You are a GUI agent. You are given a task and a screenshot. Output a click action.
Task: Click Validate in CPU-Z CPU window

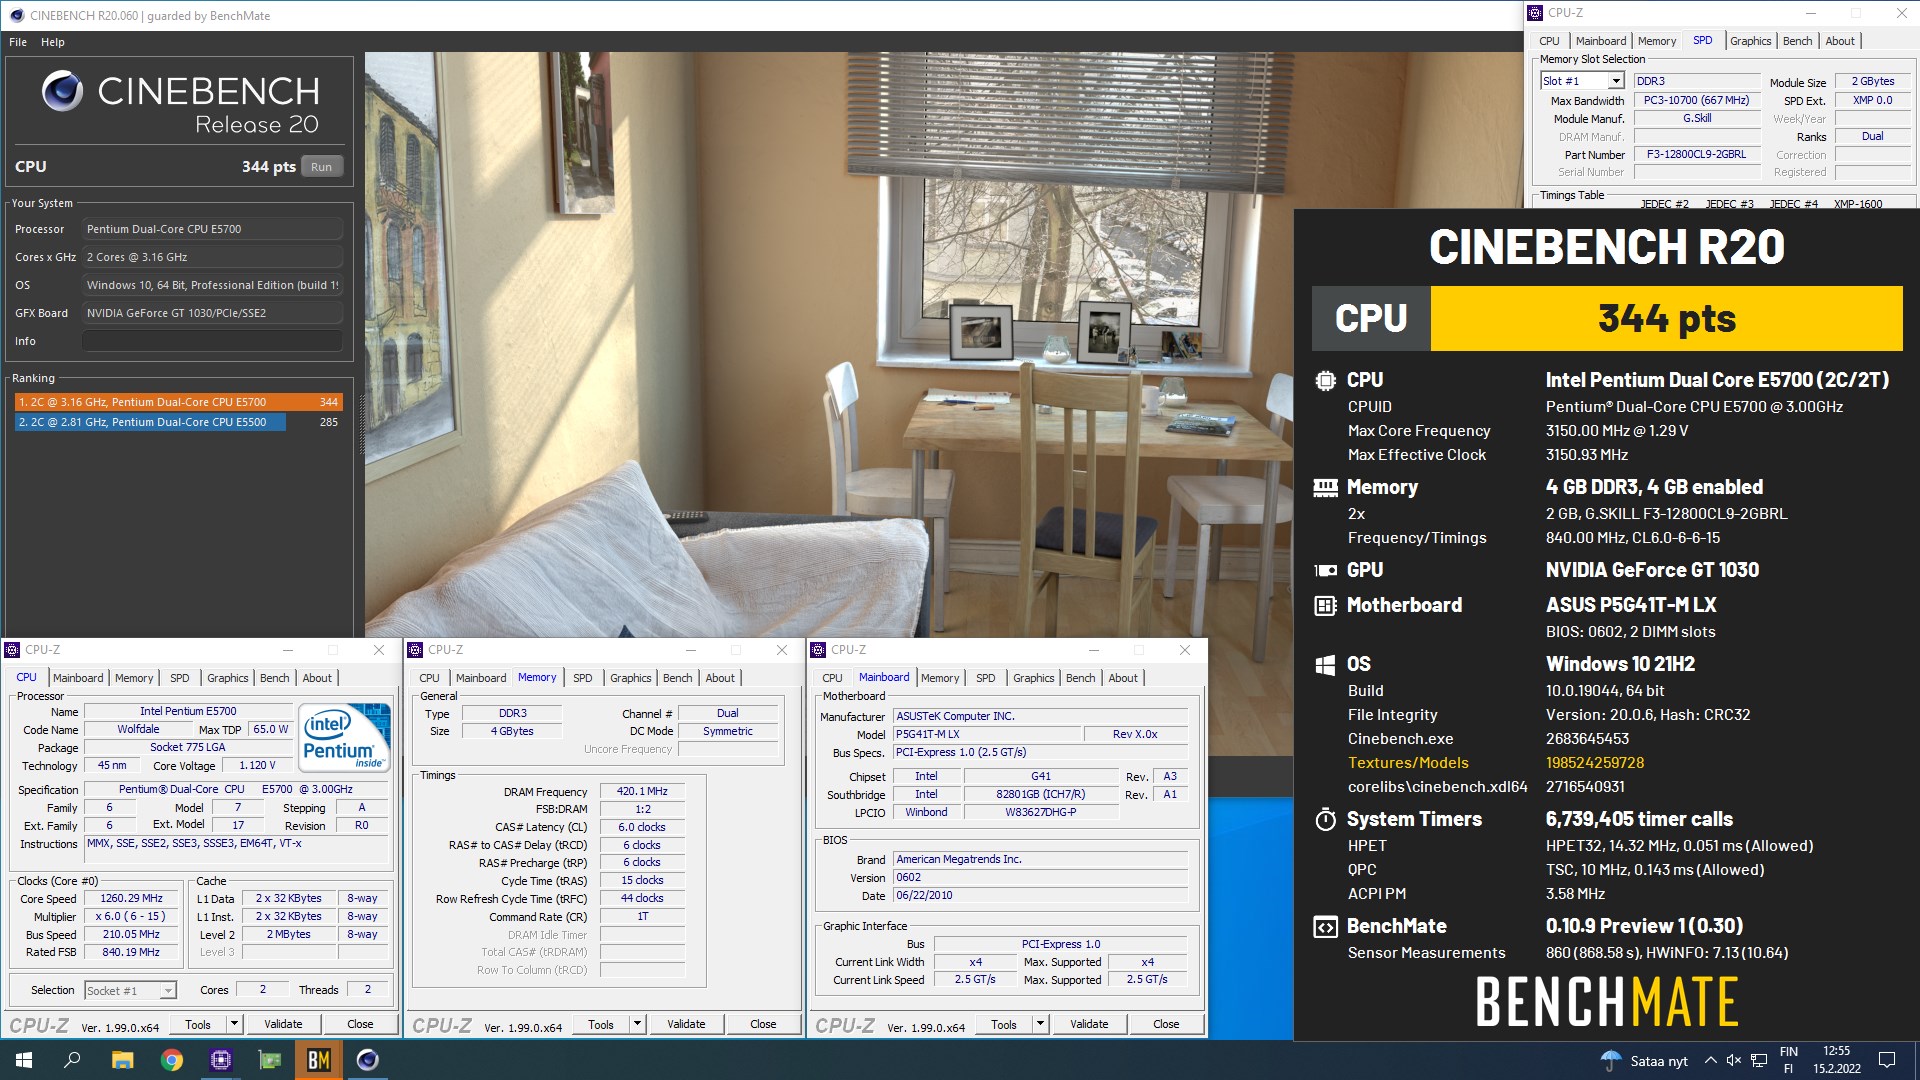tap(283, 1024)
